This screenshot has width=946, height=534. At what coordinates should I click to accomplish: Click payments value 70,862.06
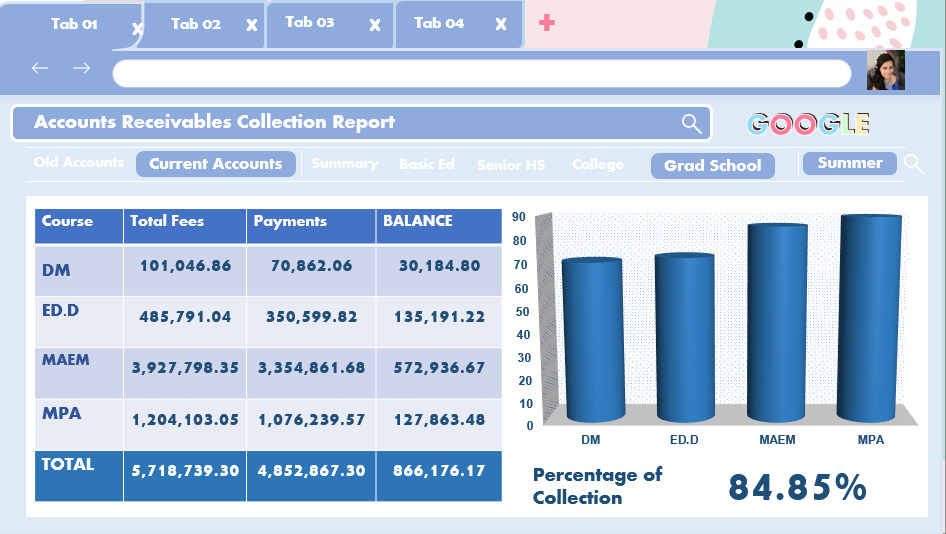pos(311,265)
